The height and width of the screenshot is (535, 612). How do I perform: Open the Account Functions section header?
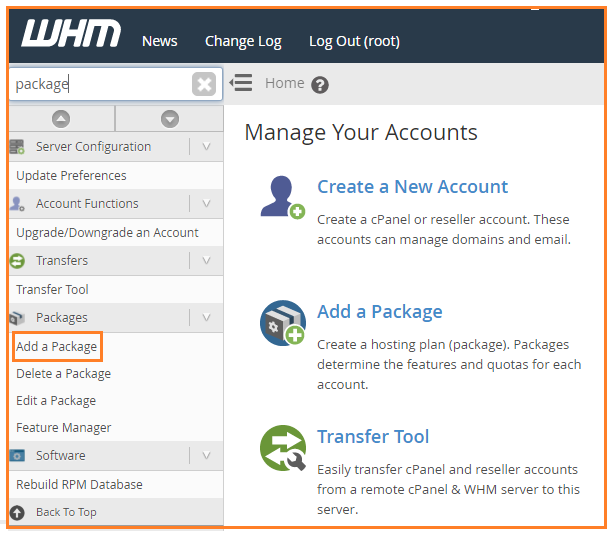(x=87, y=204)
